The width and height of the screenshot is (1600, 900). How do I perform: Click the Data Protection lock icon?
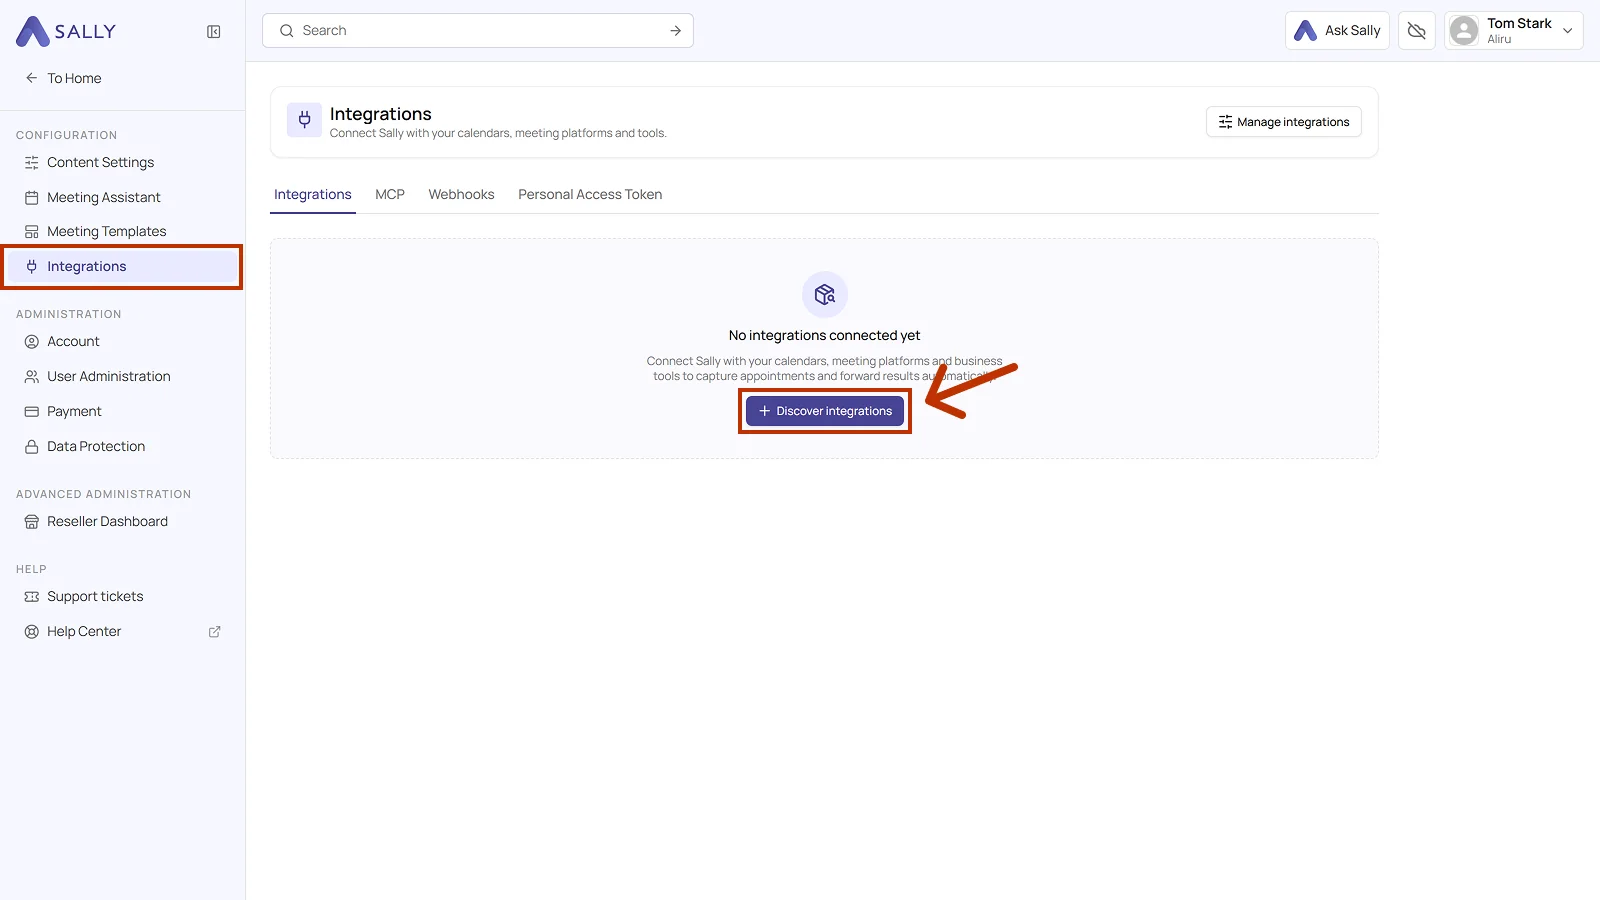[32, 446]
